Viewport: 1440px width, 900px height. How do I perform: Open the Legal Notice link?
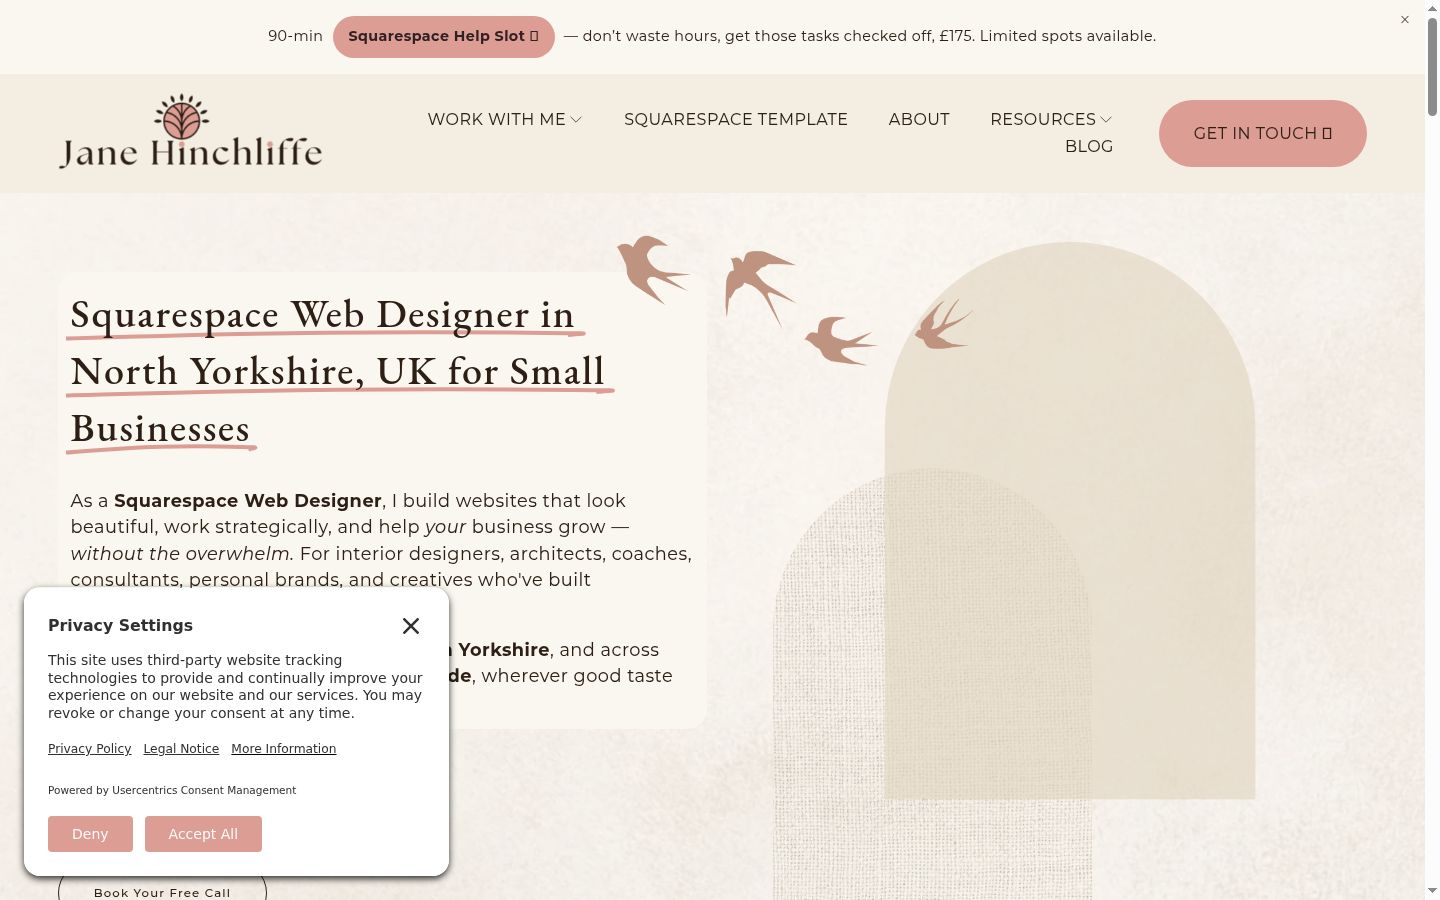(x=181, y=749)
